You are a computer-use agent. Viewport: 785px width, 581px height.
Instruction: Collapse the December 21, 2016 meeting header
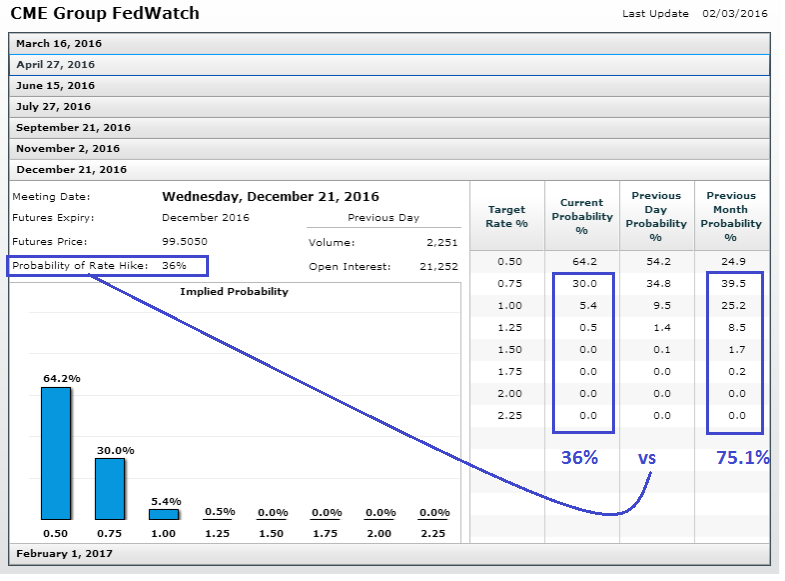[71, 170]
